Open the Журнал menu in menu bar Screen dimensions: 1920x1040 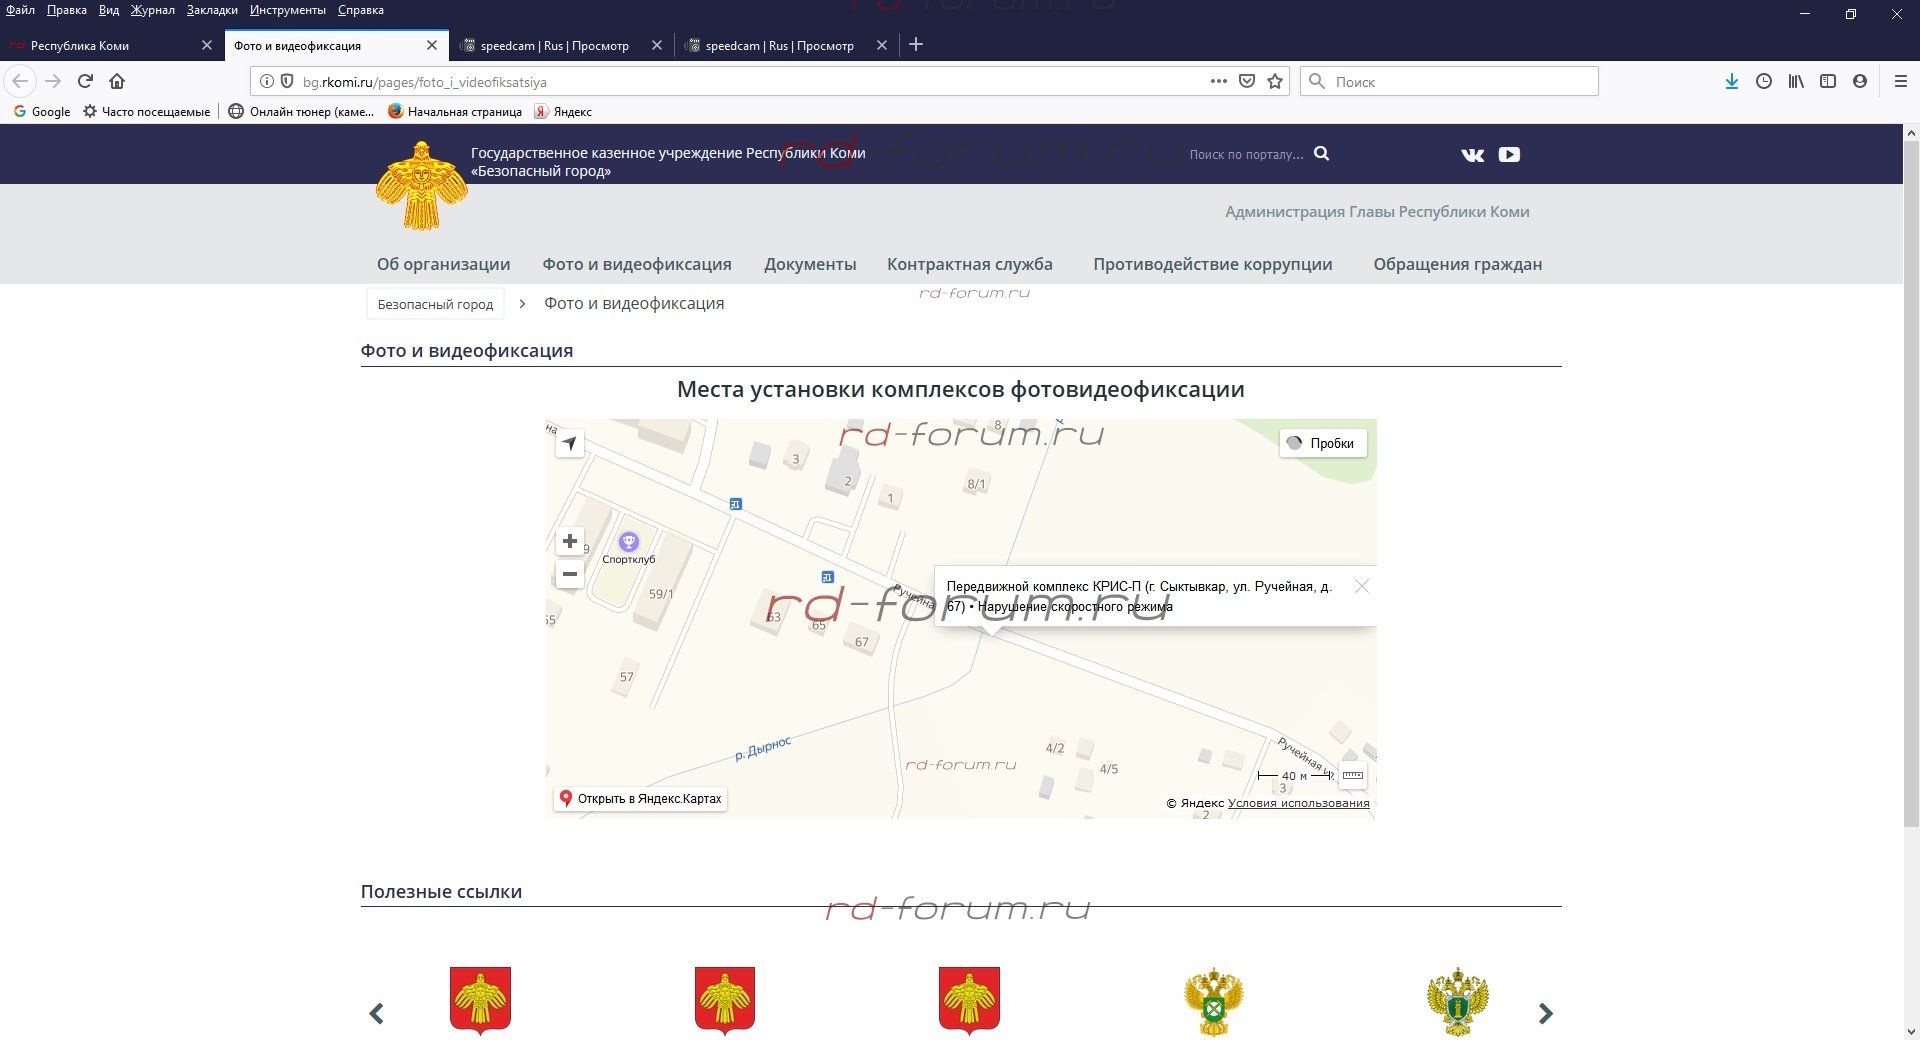tap(152, 10)
